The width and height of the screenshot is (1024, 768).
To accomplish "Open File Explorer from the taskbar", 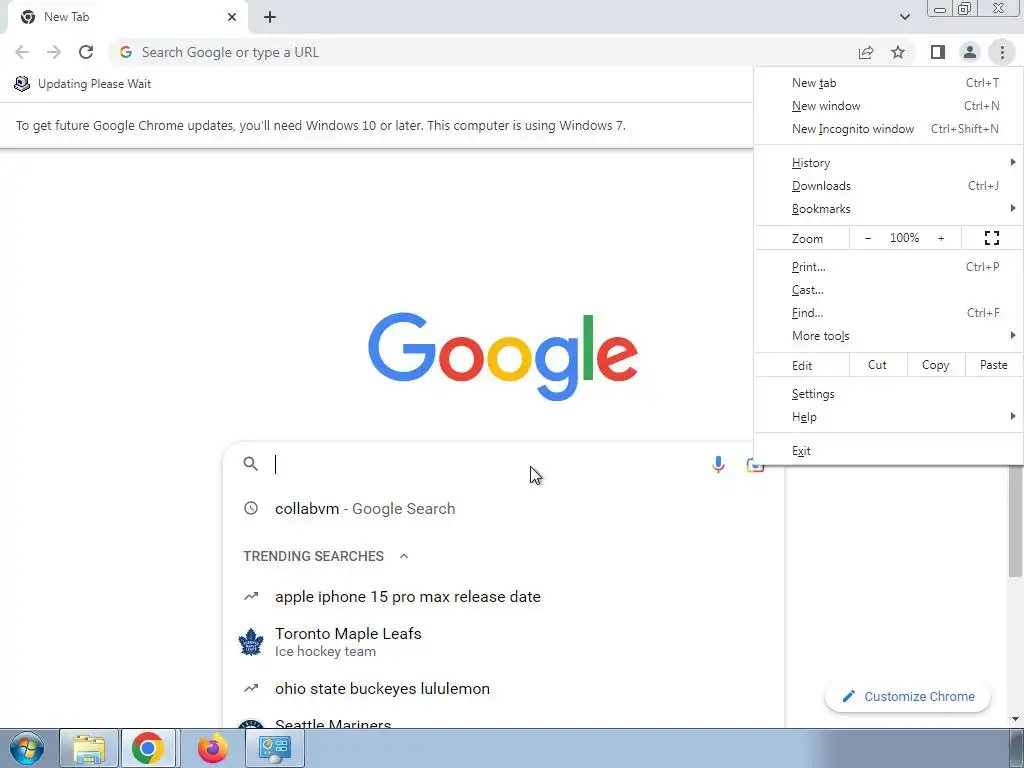I will 89,748.
